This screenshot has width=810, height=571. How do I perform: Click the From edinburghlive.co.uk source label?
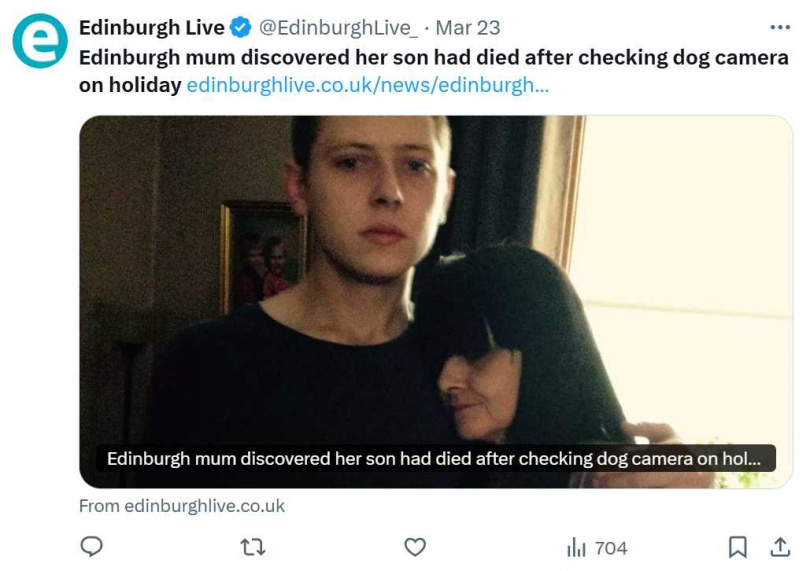(182, 506)
